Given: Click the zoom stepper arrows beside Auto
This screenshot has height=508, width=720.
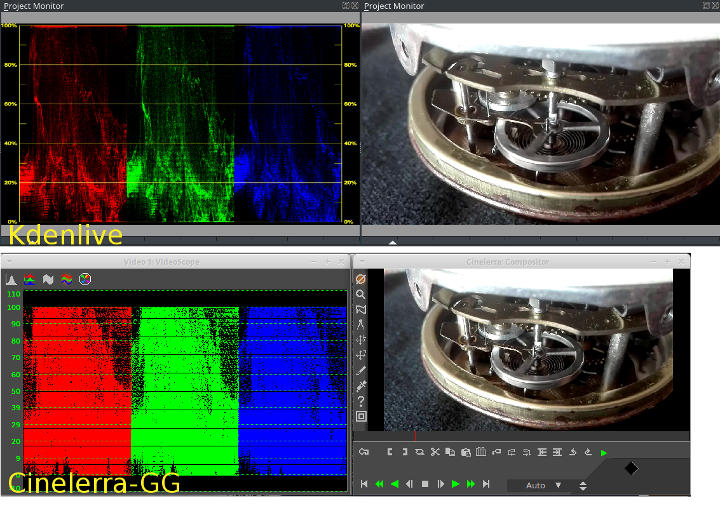Looking at the screenshot, I should [583, 485].
